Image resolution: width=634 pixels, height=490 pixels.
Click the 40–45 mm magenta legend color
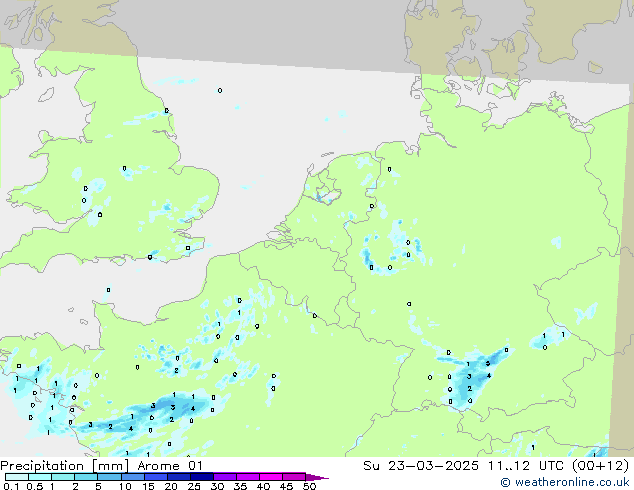tap(271, 477)
